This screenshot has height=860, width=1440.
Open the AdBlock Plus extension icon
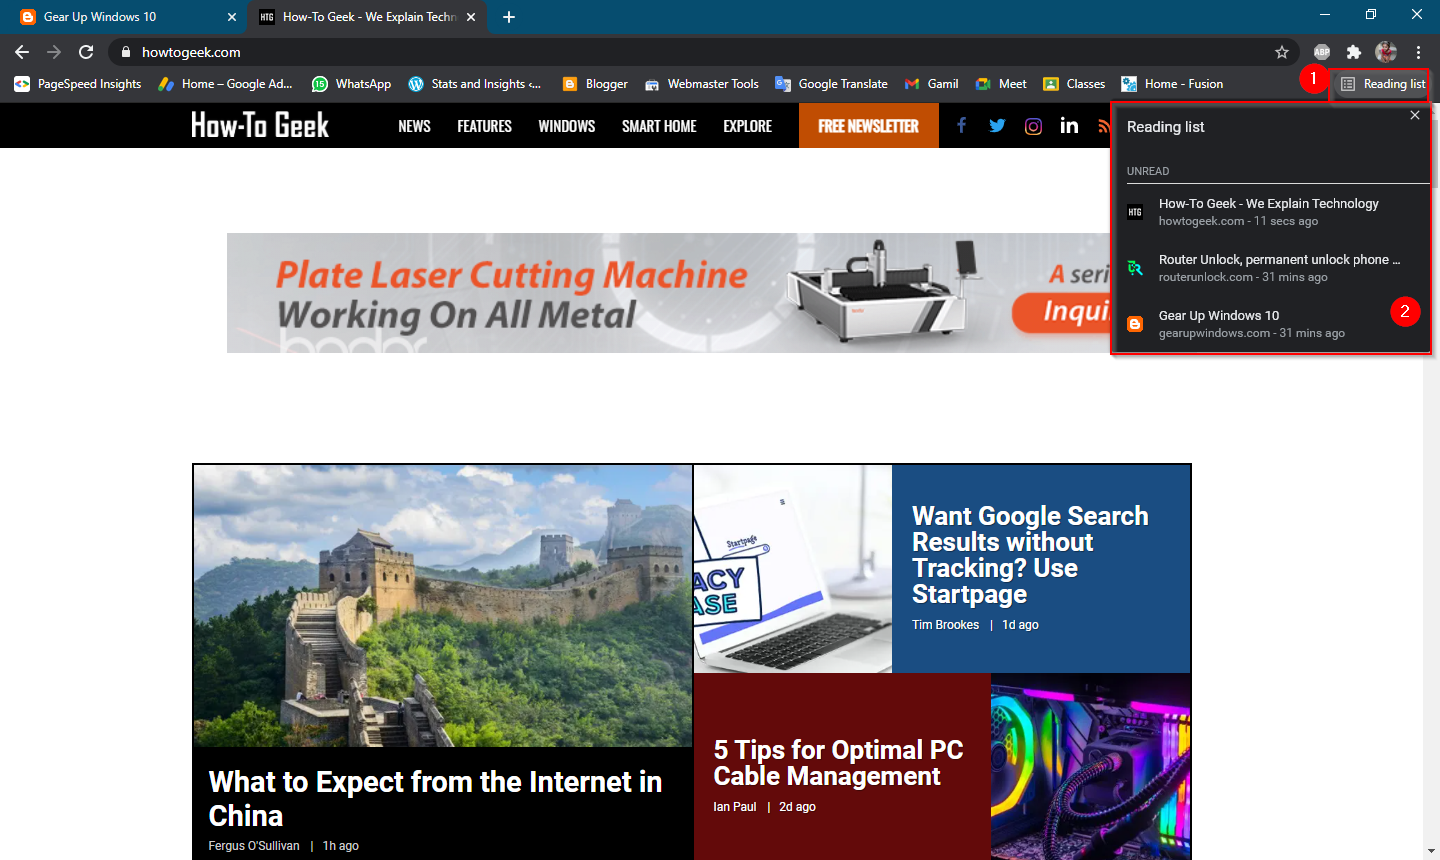[1322, 52]
